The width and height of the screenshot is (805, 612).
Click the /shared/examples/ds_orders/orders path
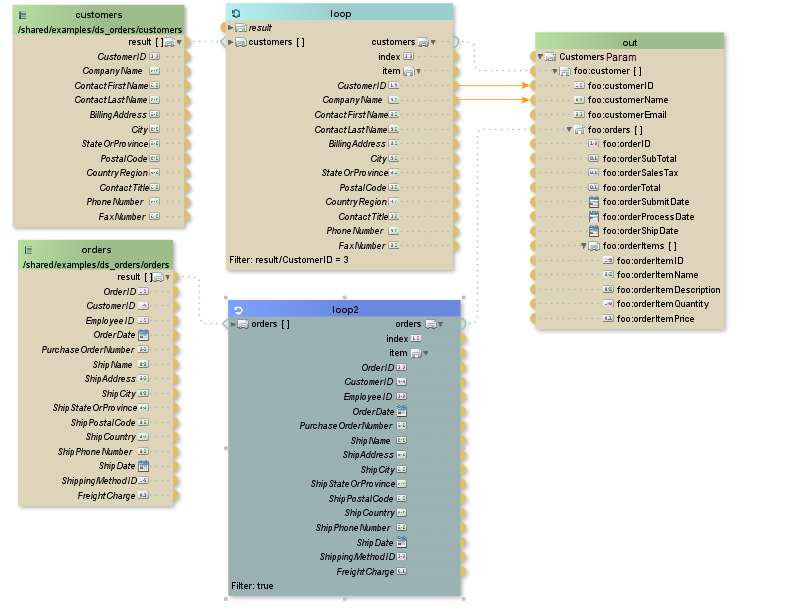pyautogui.click(x=95, y=264)
